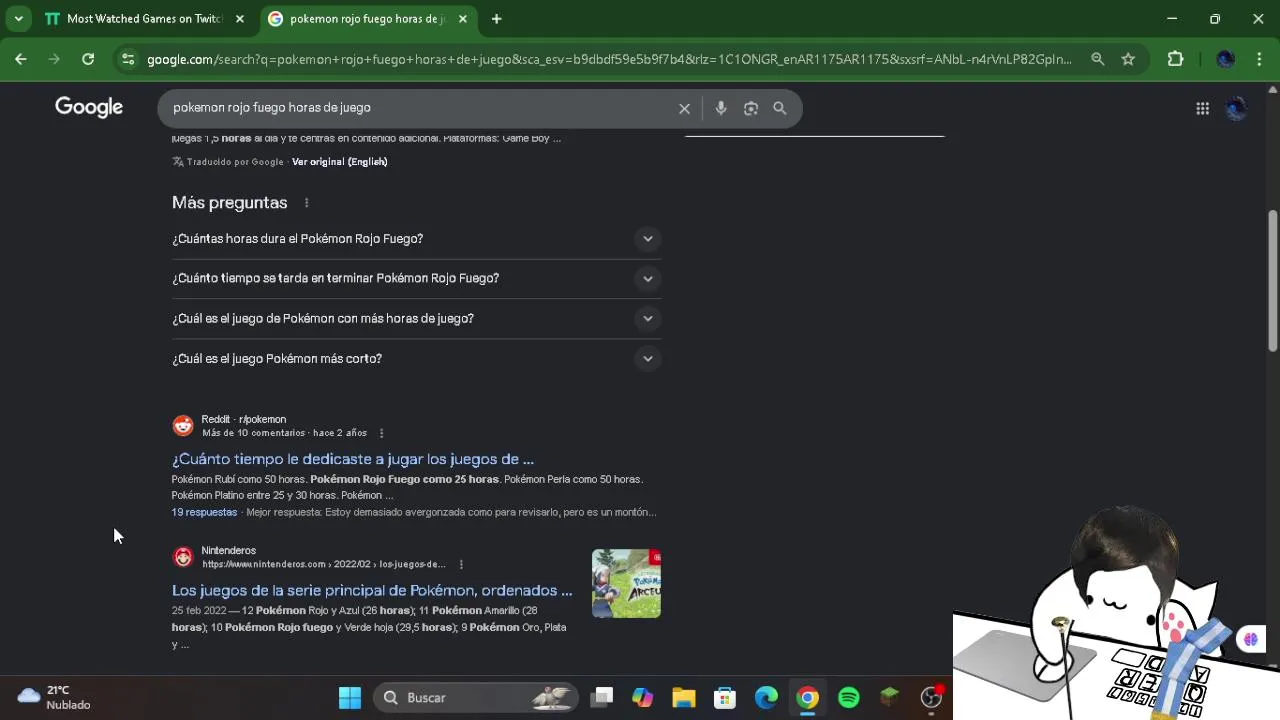Open the '19 respuestas' link
This screenshot has height=720, width=1280.
tap(204, 512)
